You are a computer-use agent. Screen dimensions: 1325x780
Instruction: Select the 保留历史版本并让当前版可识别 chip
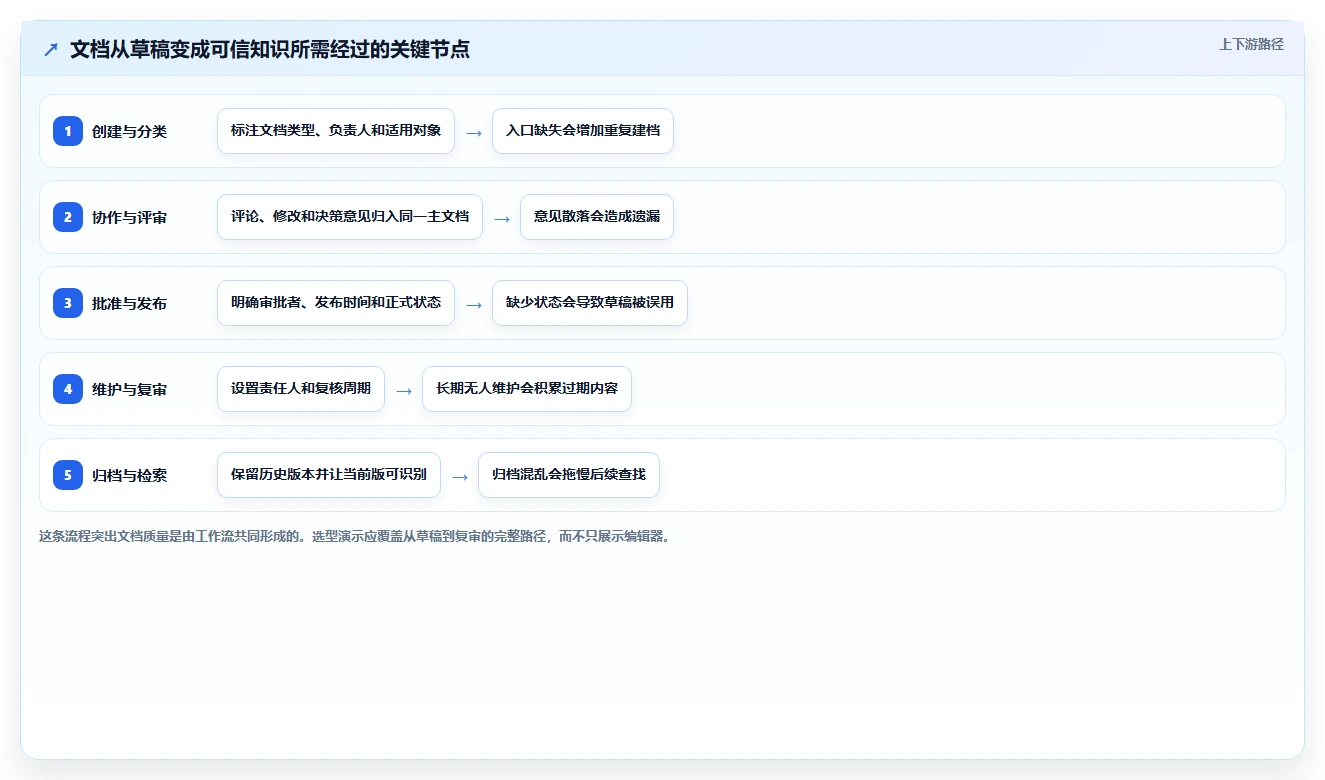click(329, 475)
